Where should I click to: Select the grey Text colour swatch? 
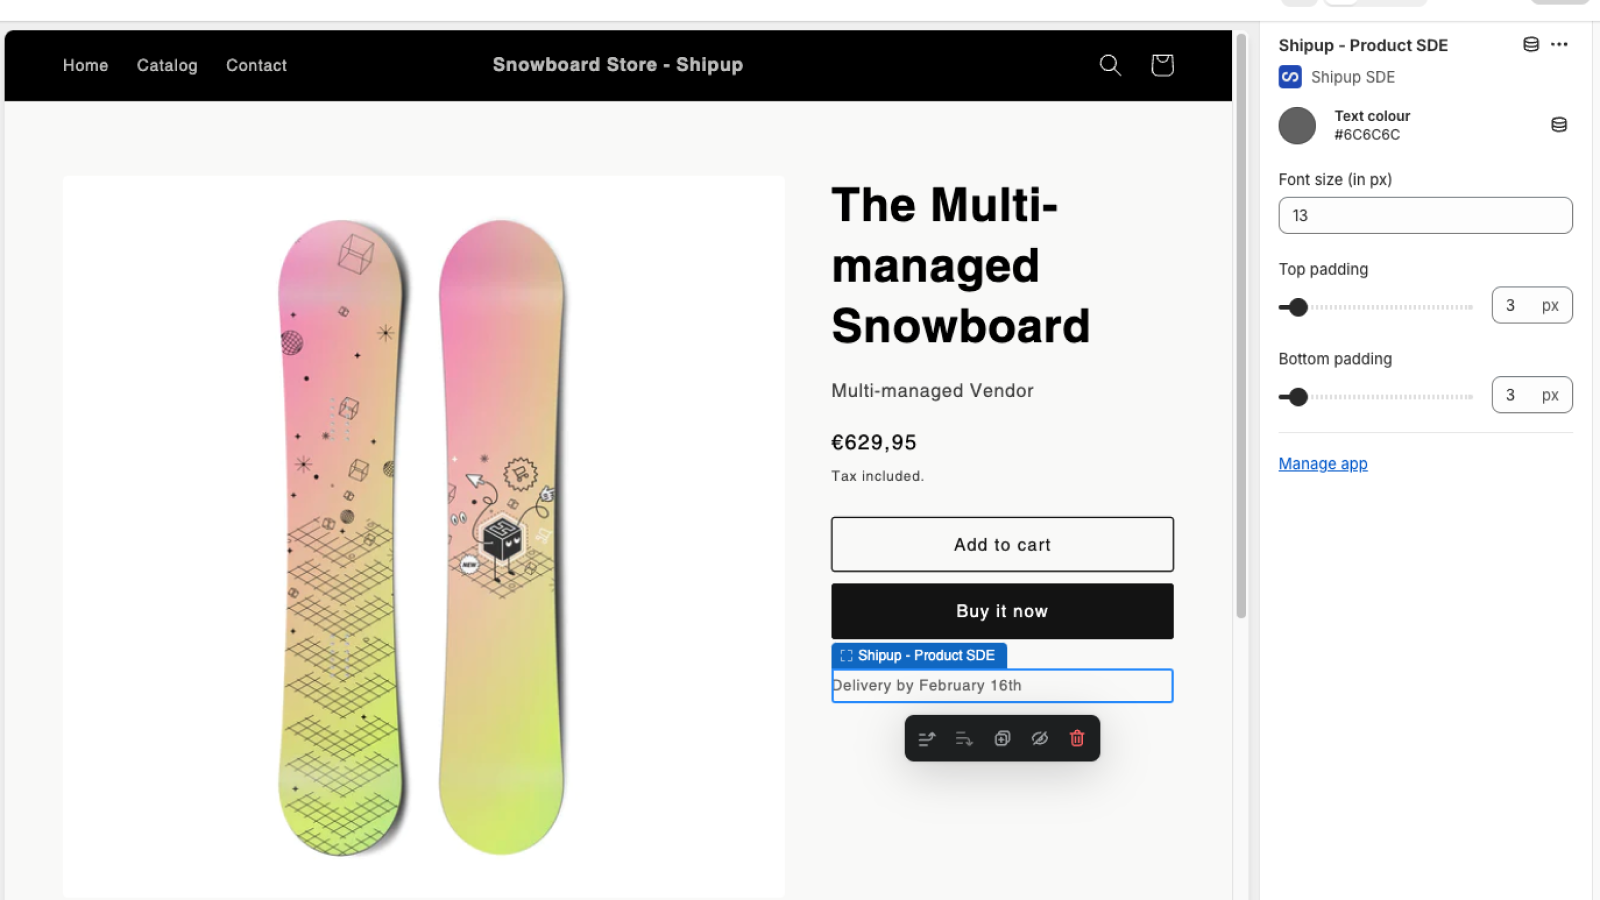1297,125
